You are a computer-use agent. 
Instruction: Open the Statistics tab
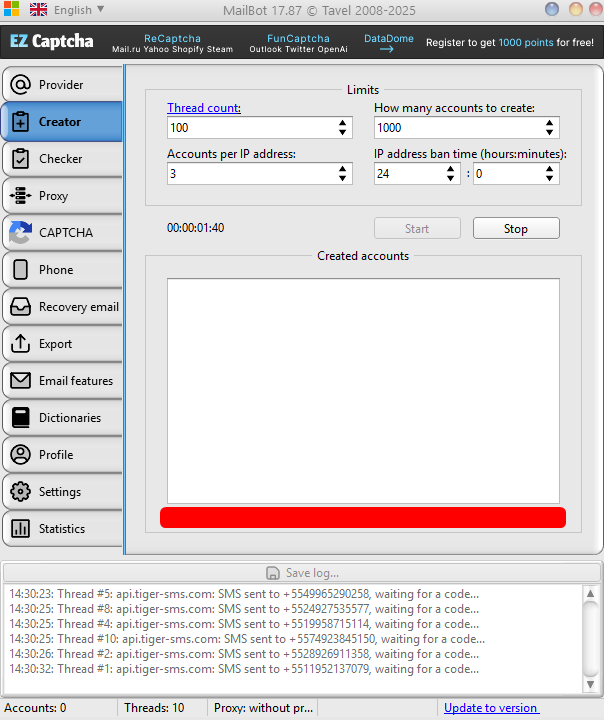click(x=63, y=529)
